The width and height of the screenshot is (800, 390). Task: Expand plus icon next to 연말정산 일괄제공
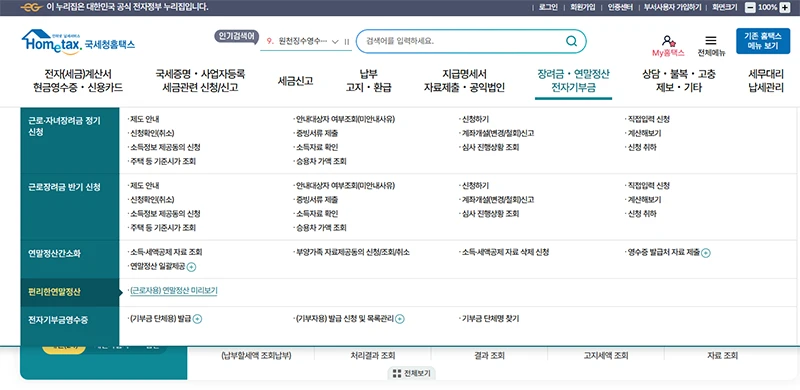[x=192, y=266]
